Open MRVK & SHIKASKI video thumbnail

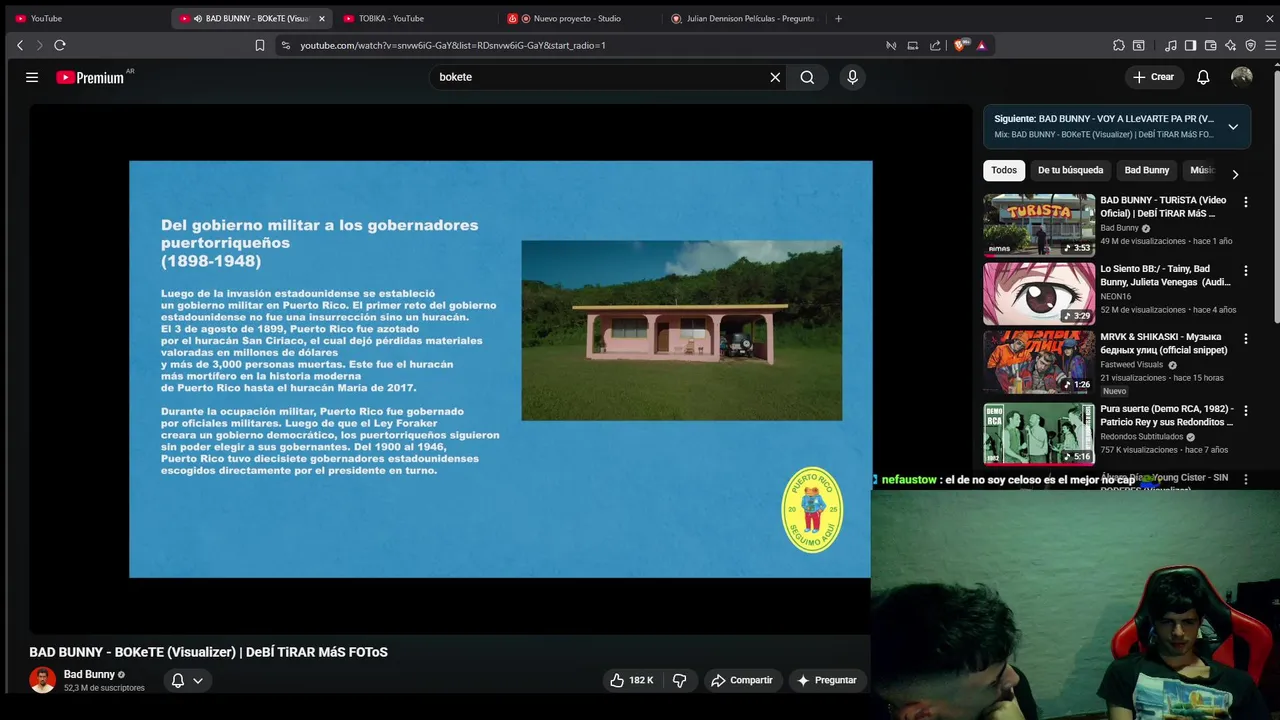pos(1039,362)
